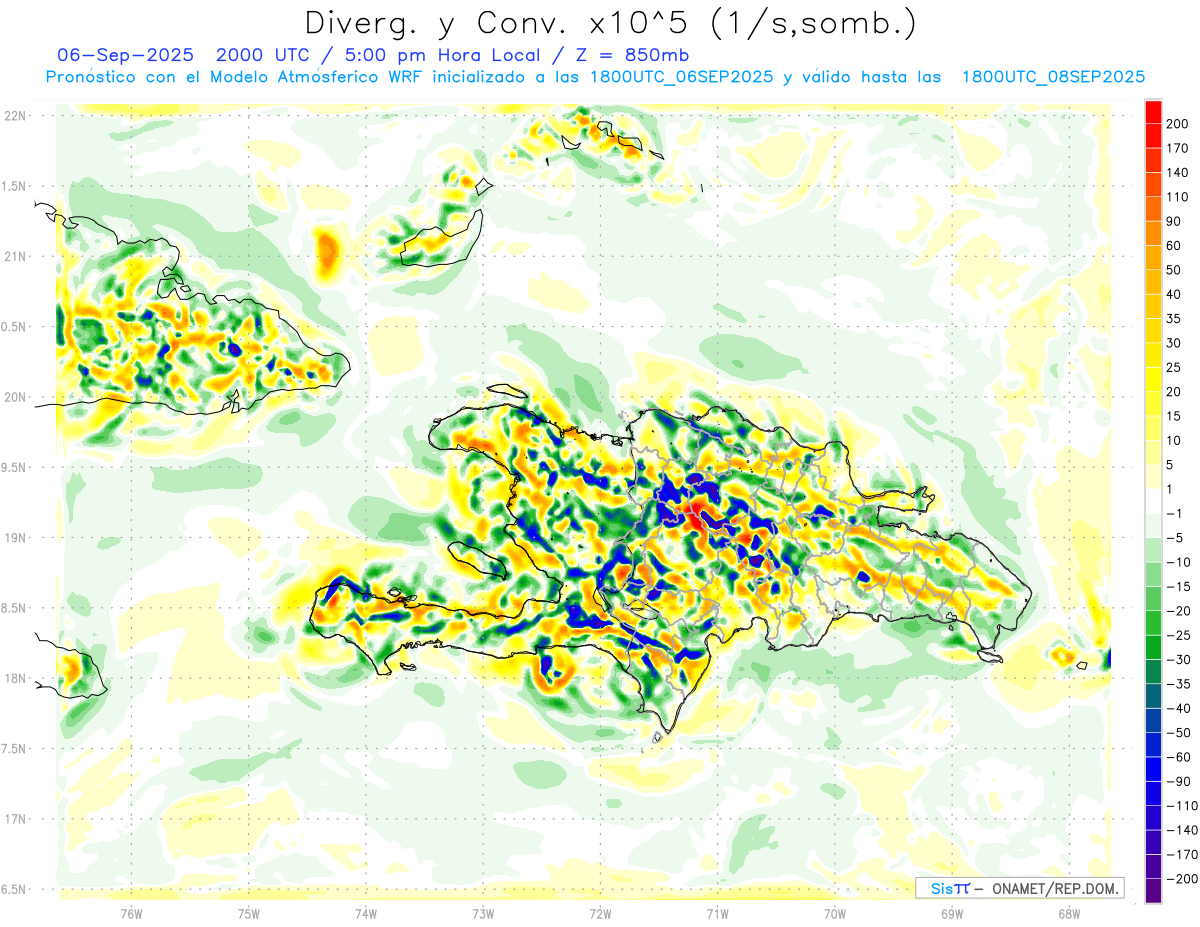Image resolution: width=1200 pixels, height=927 pixels.
Task: Click the longitude label '72W'
Action: pos(600,913)
